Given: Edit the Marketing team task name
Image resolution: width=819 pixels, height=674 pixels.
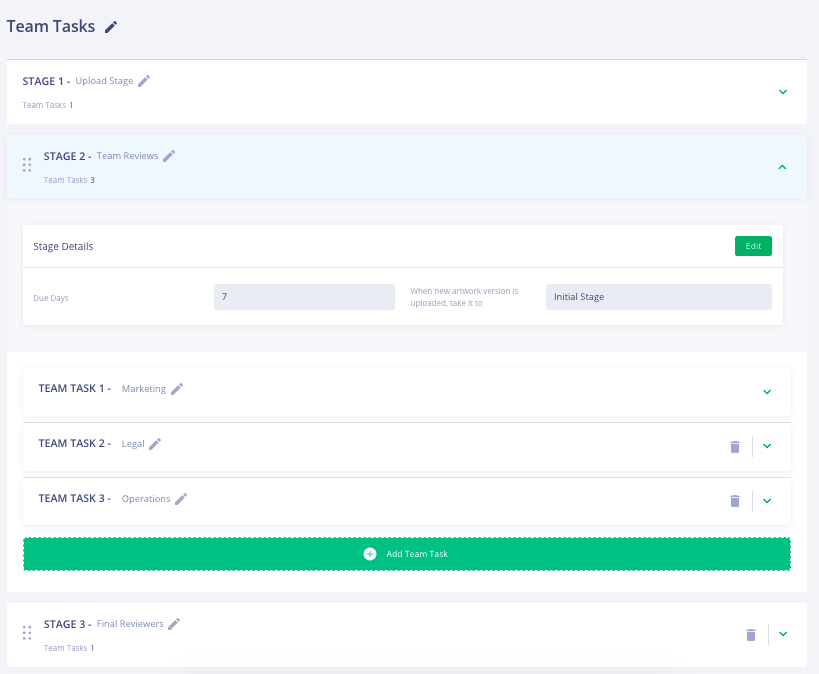Looking at the screenshot, I should [177, 389].
